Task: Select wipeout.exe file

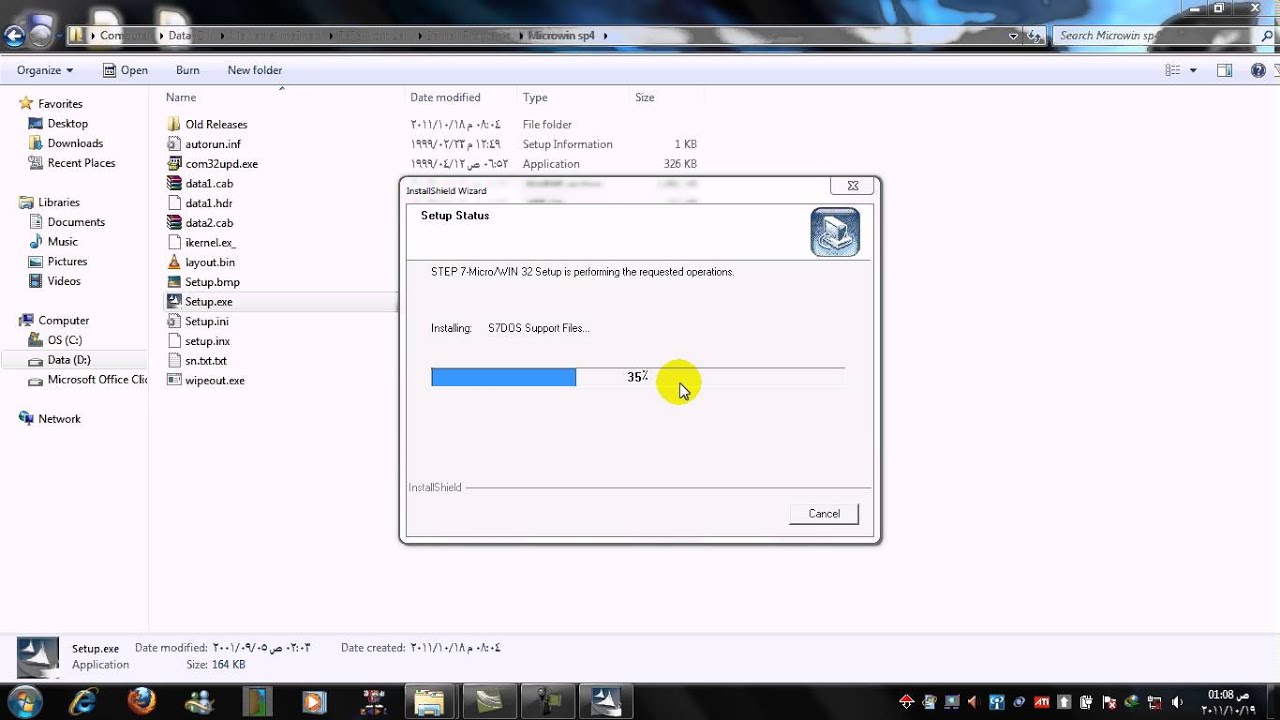Action: point(215,380)
